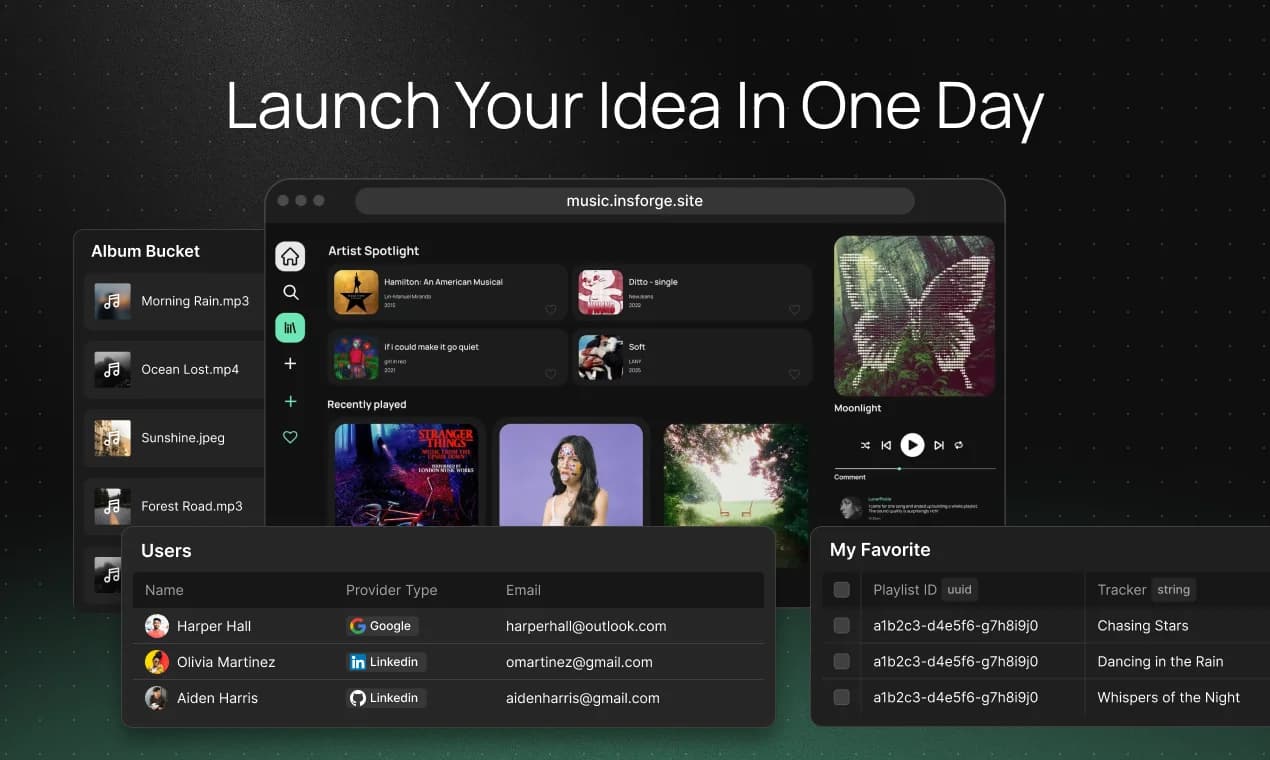
Task: Skip to the next track
Action: coord(939,445)
